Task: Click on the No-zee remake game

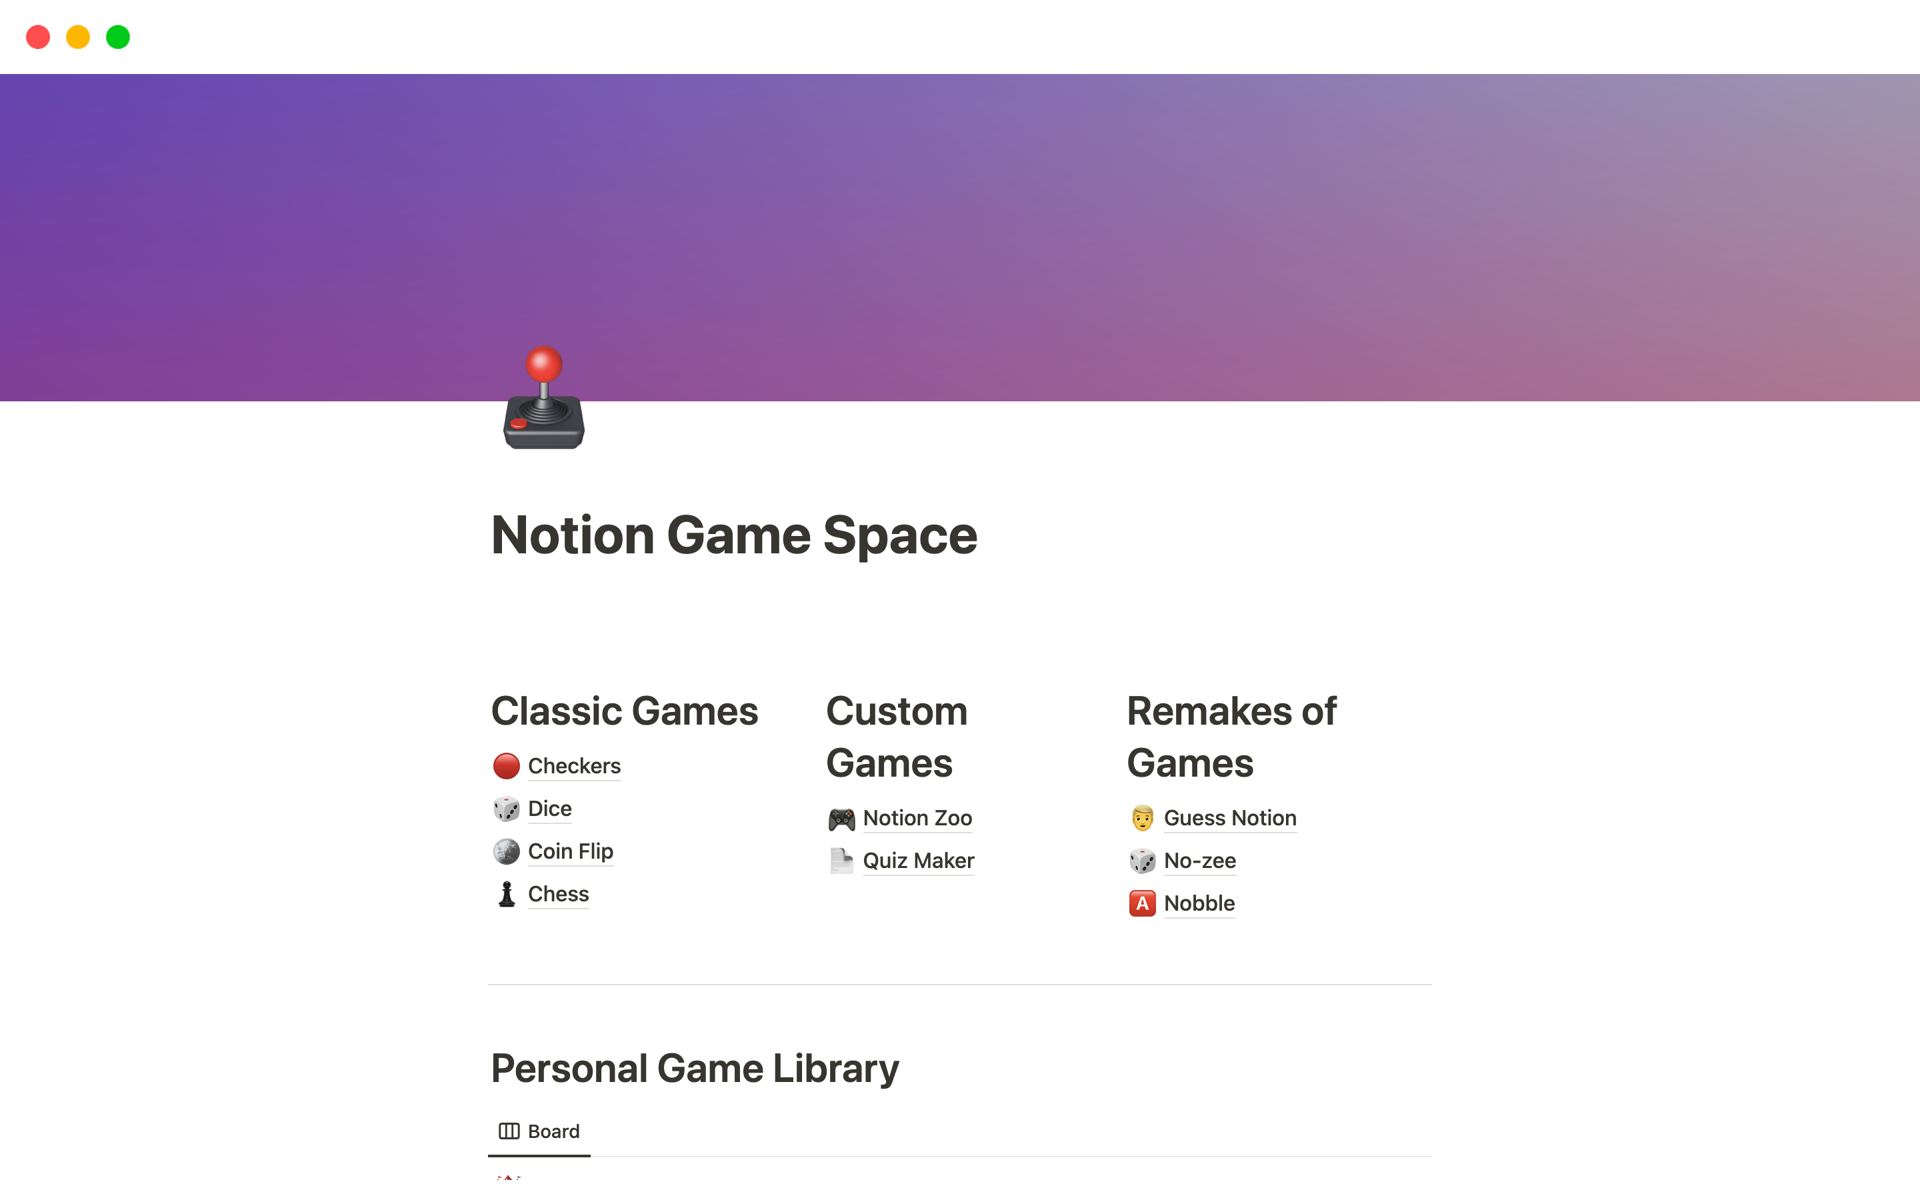Action: 1198,859
